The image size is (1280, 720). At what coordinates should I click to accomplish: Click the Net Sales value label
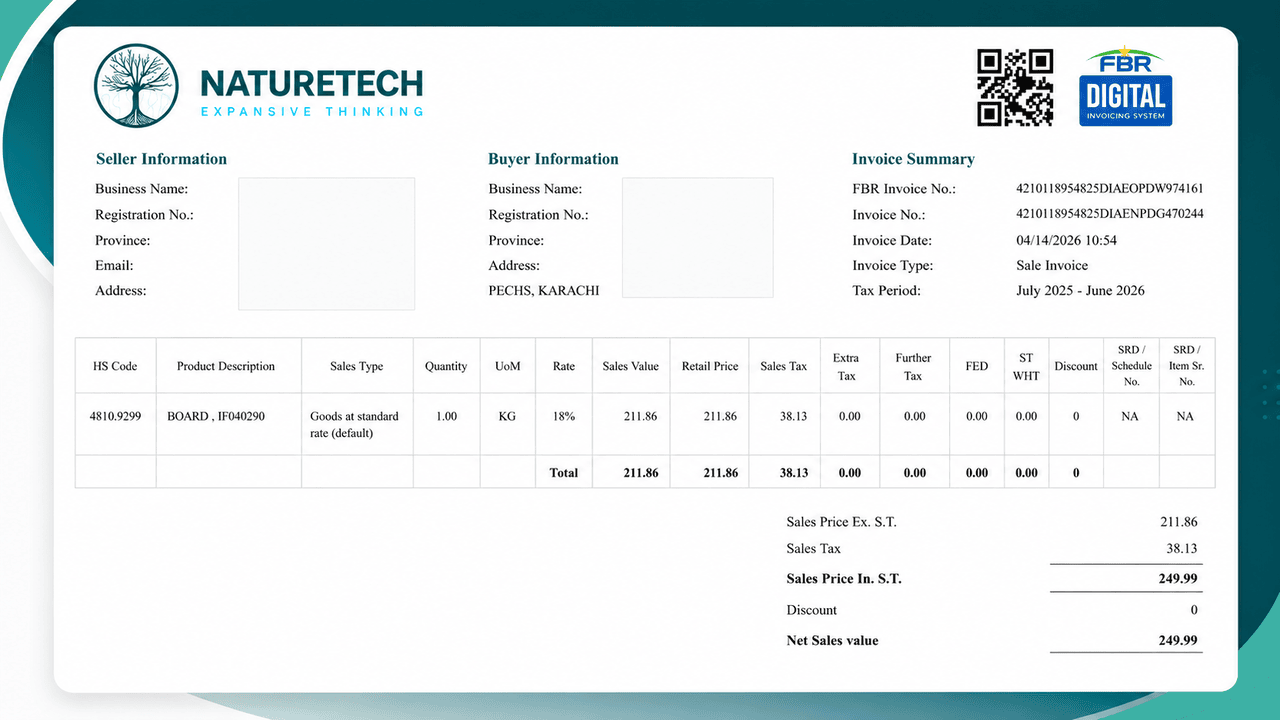point(832,640)
